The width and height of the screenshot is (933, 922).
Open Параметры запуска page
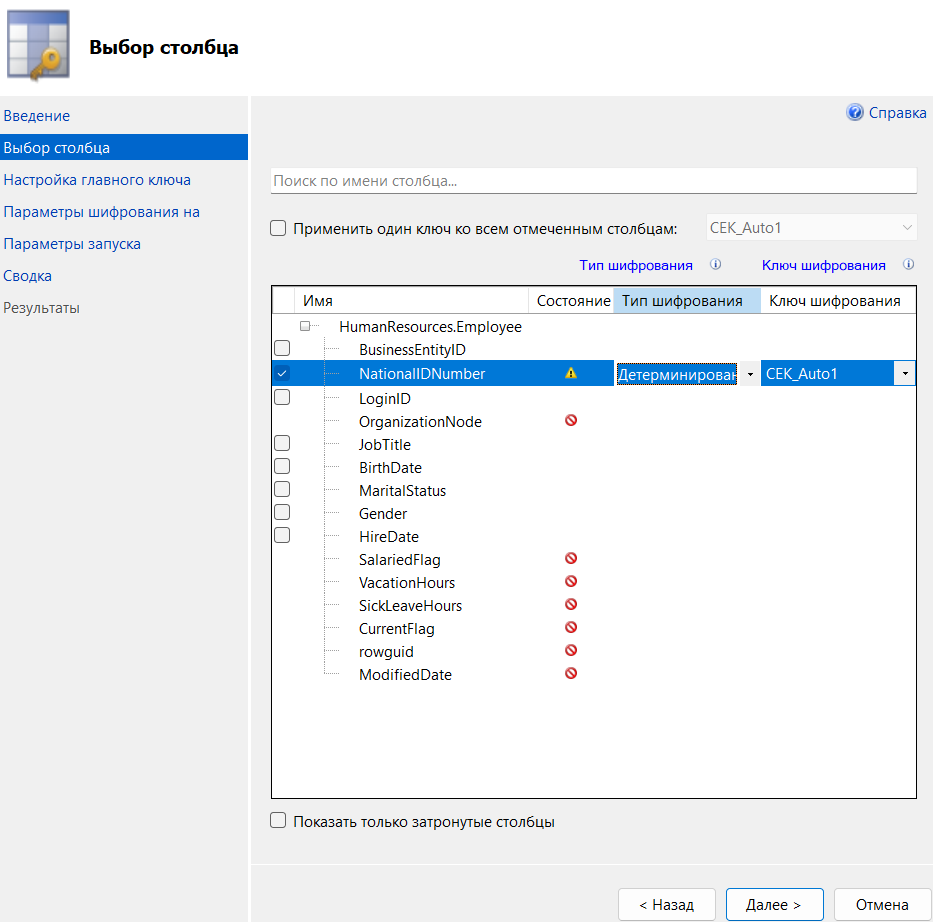[72, 244]
